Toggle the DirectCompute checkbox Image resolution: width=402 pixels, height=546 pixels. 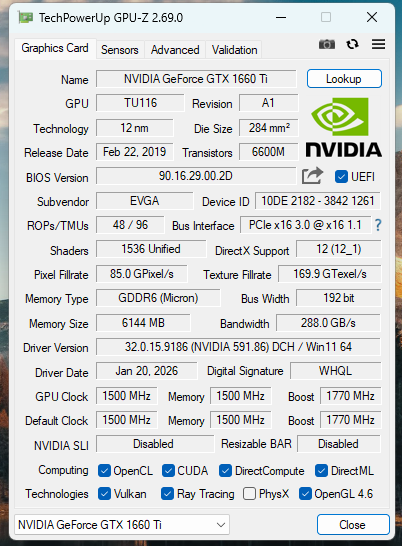click(x=225, y=471)
